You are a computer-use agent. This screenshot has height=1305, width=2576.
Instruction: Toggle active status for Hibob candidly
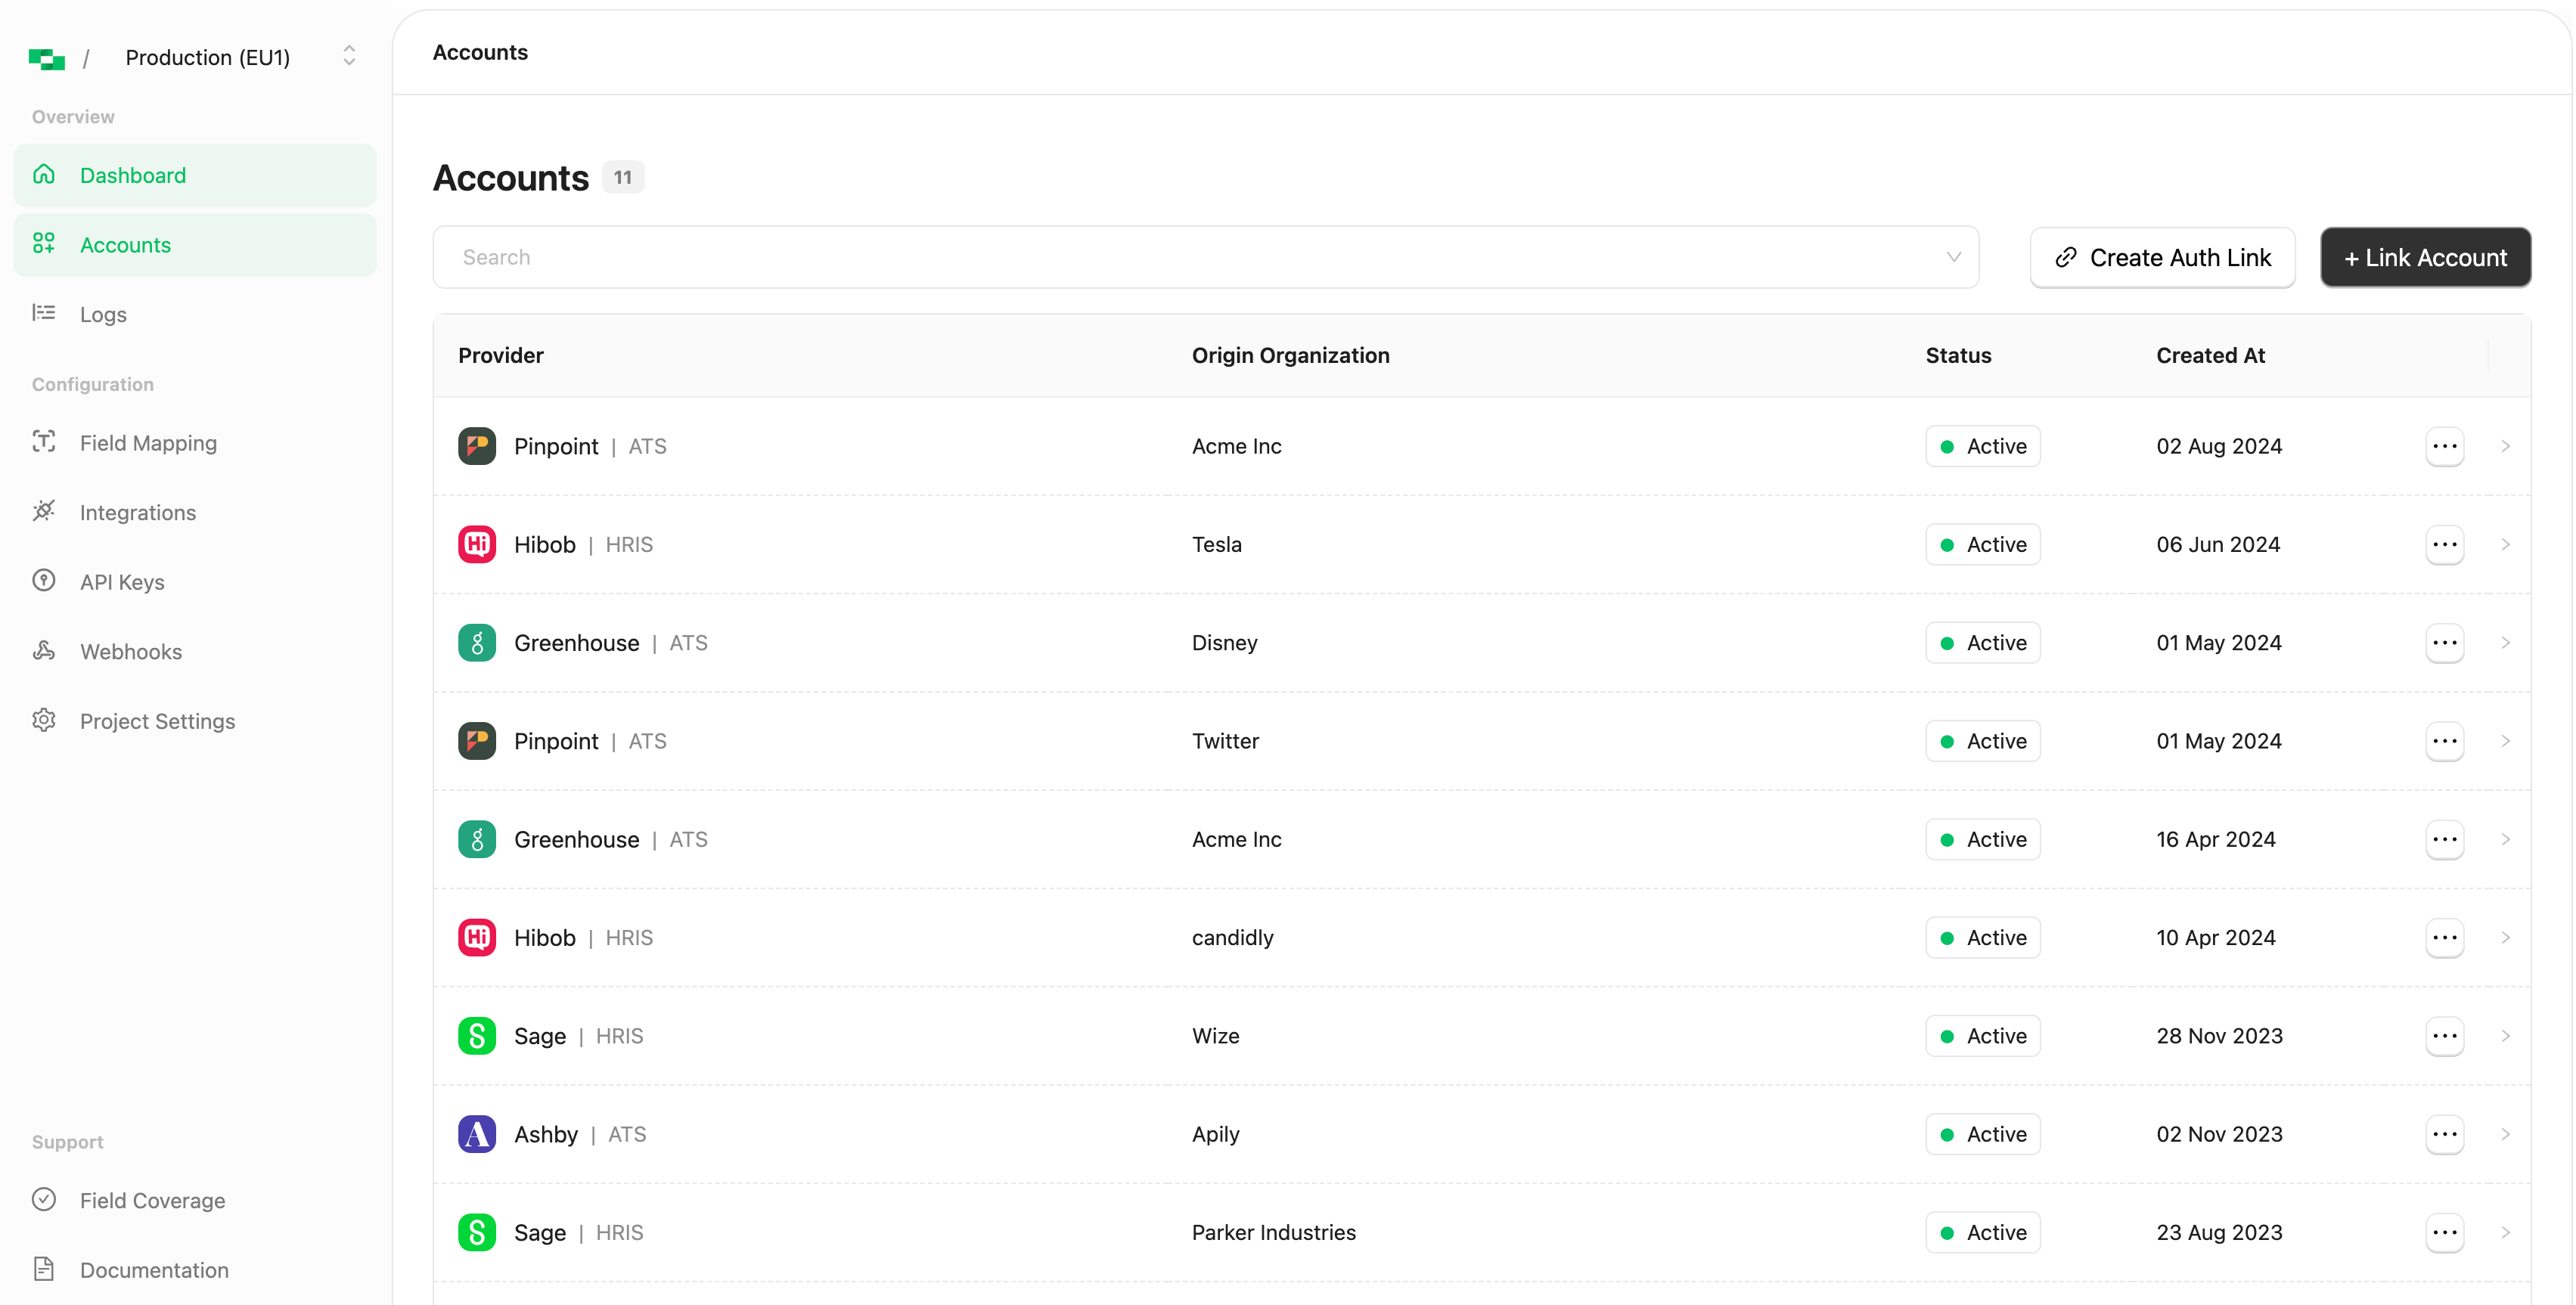coord(2444,937)
